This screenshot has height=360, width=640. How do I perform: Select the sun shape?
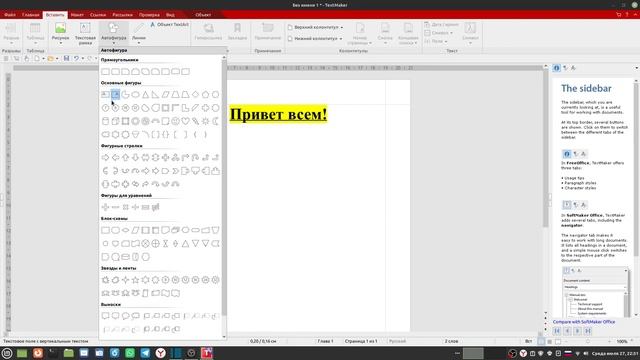(x=205, y=121)
